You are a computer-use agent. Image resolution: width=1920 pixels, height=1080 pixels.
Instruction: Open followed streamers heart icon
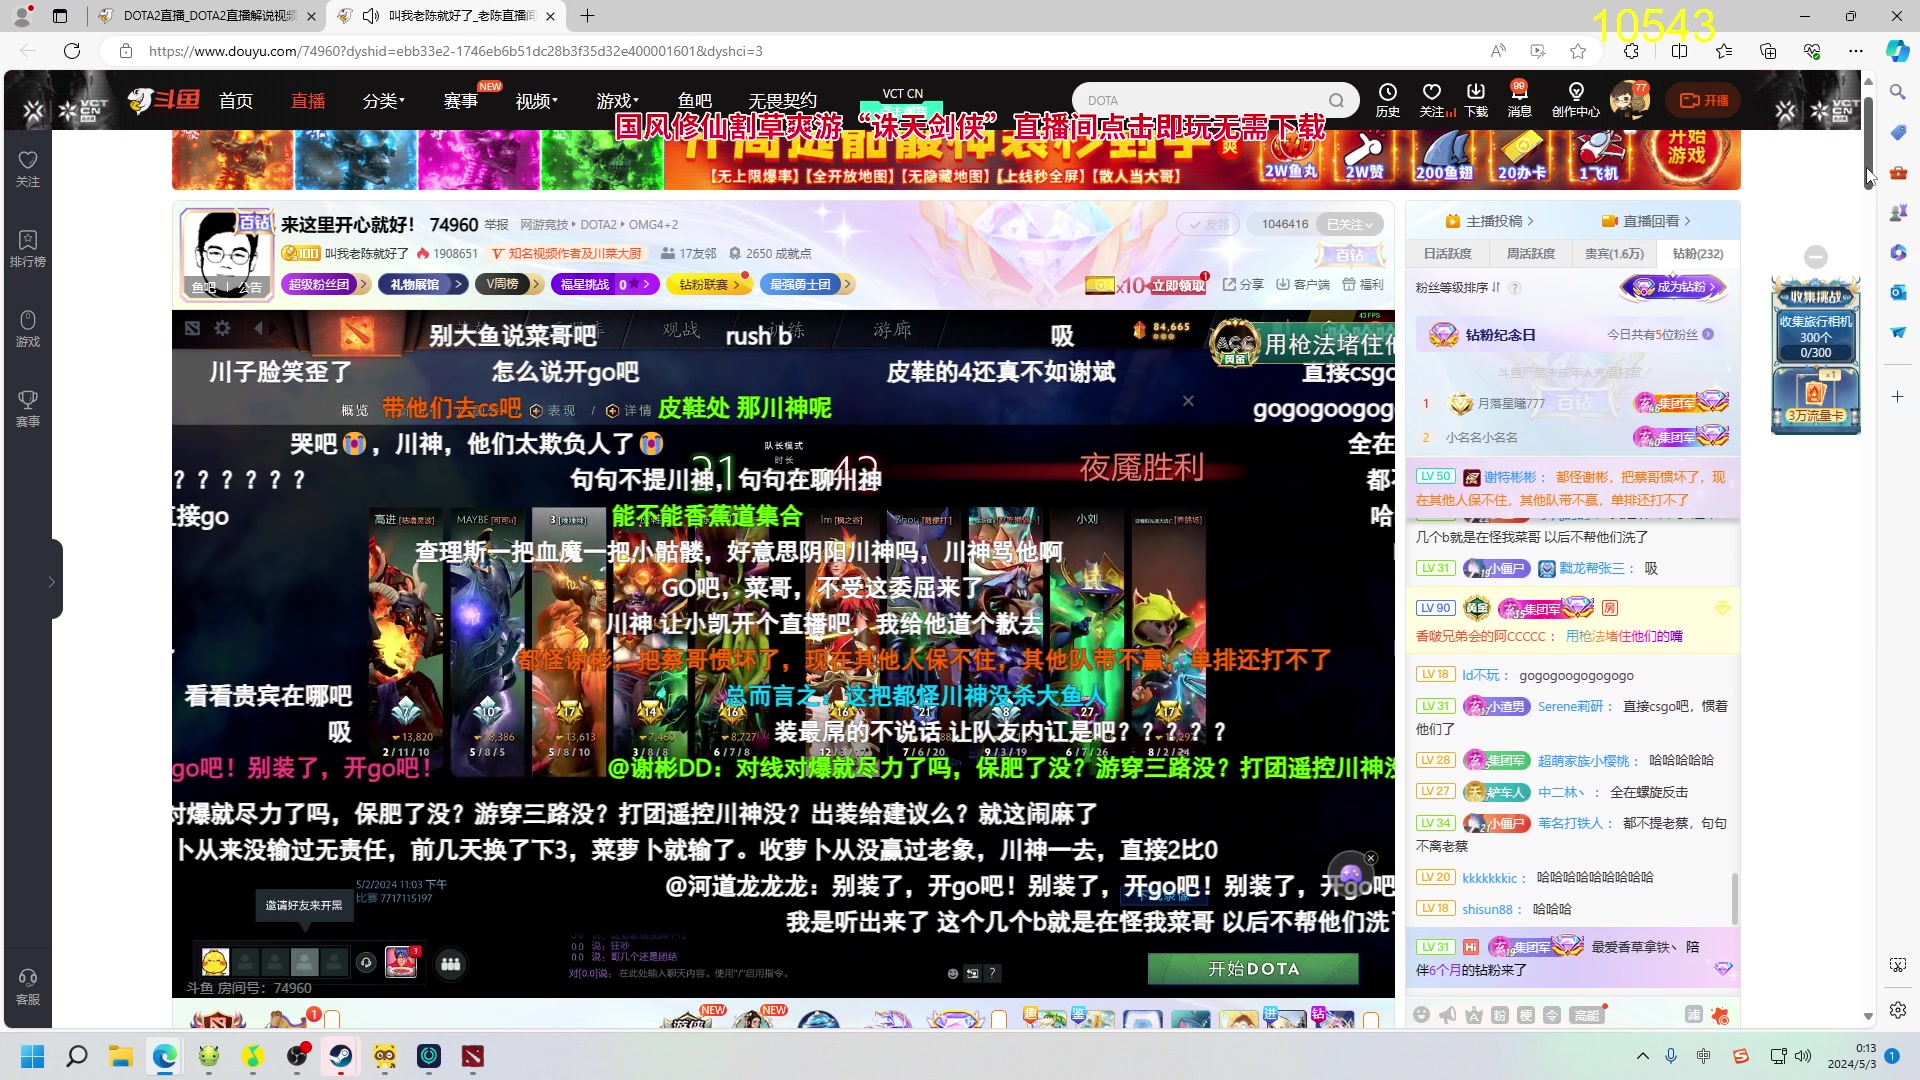[1431, 92]
